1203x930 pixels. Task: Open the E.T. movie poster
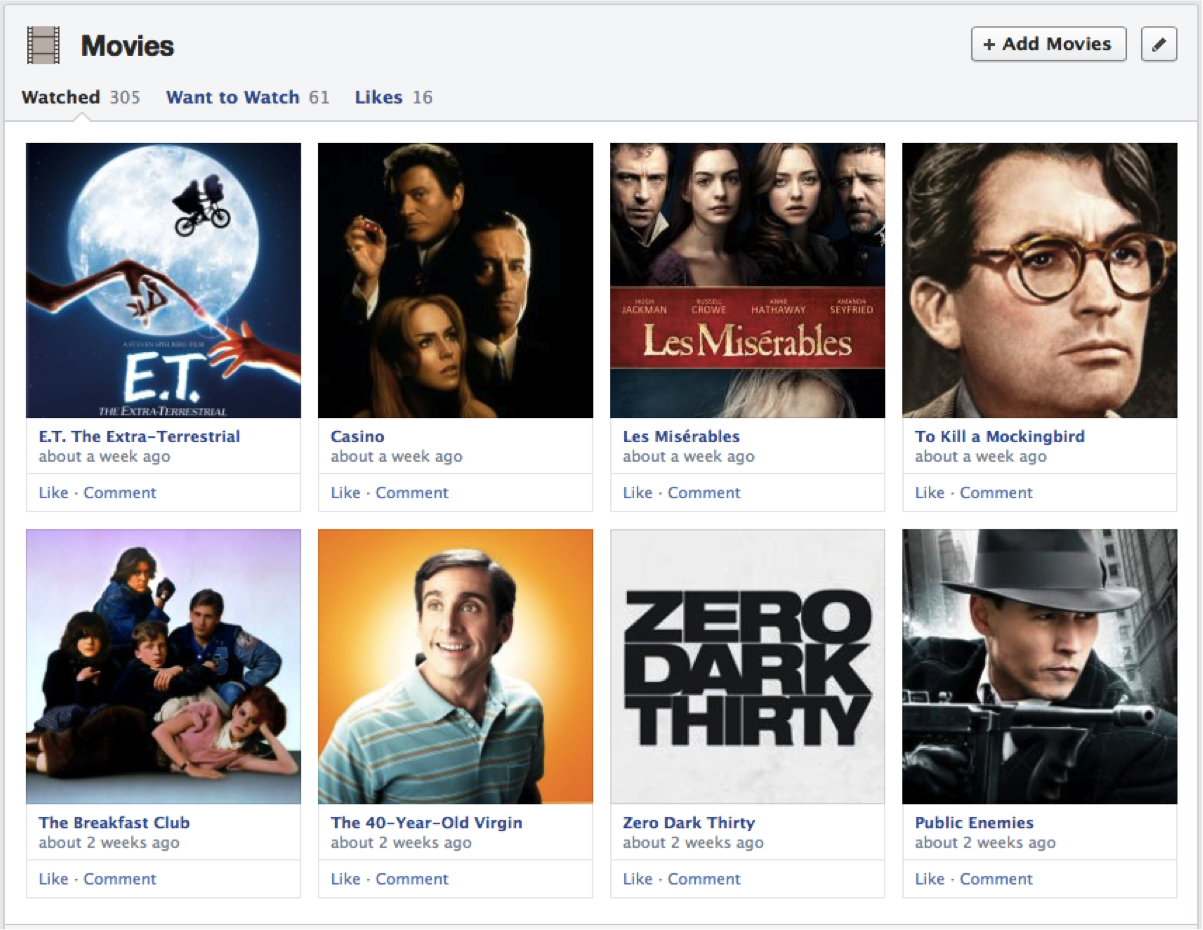pos(163,280)
